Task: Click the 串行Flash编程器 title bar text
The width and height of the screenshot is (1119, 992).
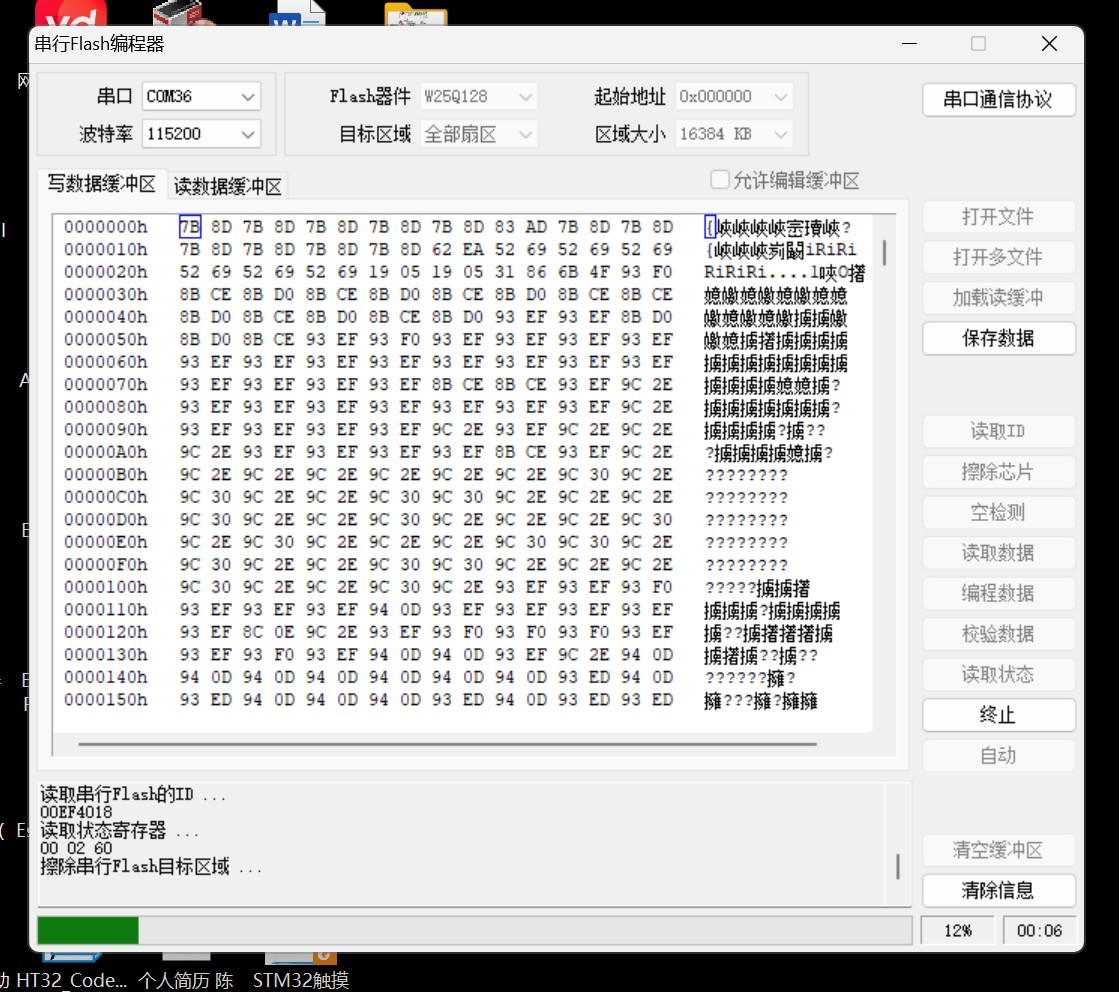Action: 99,44
